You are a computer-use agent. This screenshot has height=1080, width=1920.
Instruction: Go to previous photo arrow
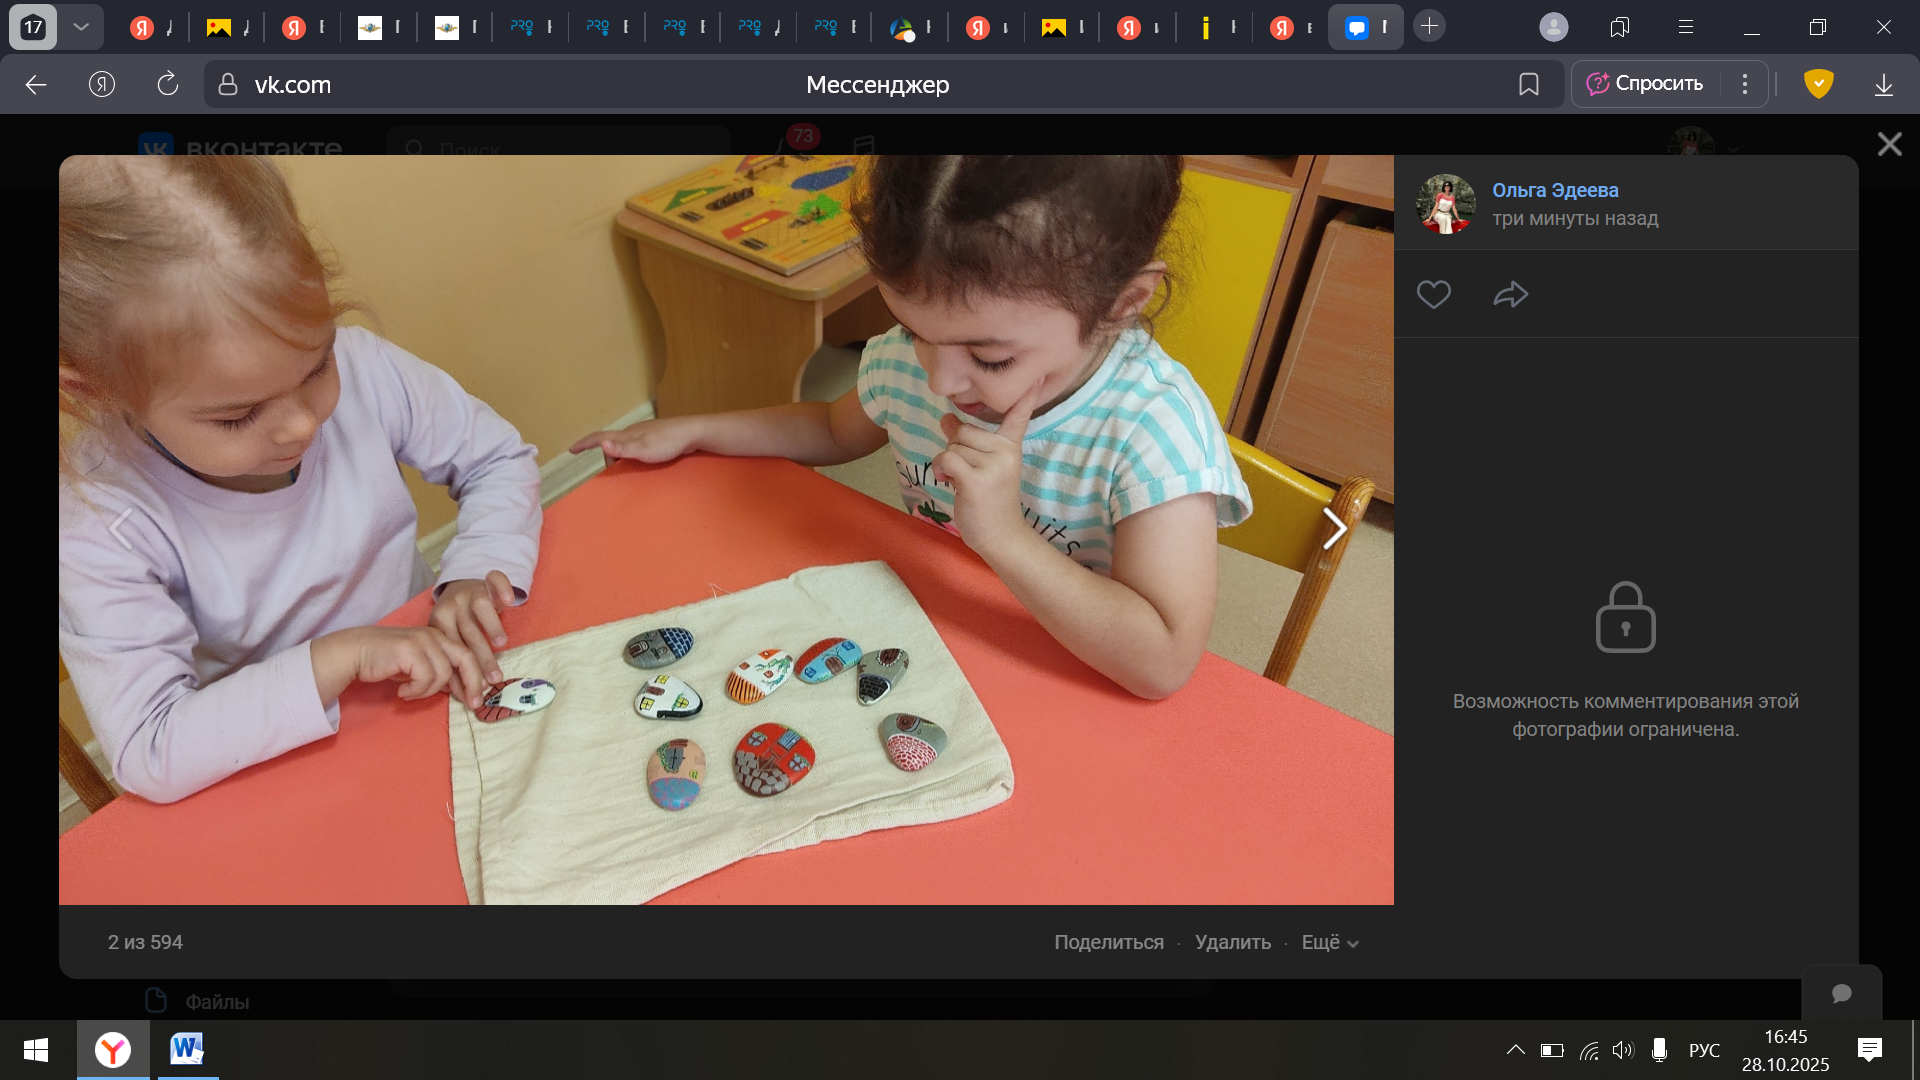(120, 529)
